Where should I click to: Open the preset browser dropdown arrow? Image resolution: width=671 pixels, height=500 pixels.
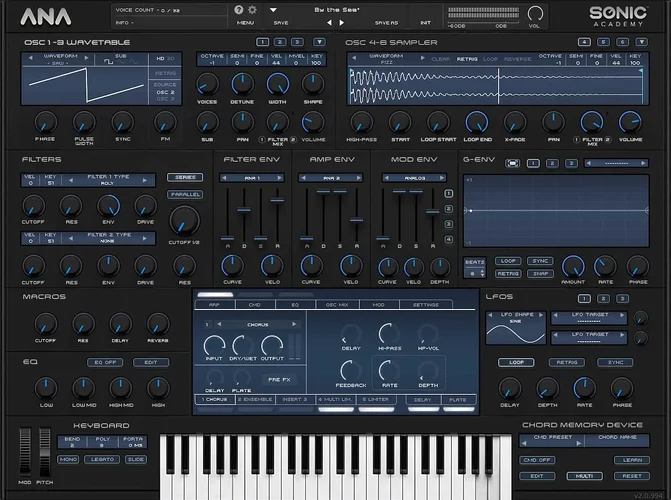[x=273, y=10]
